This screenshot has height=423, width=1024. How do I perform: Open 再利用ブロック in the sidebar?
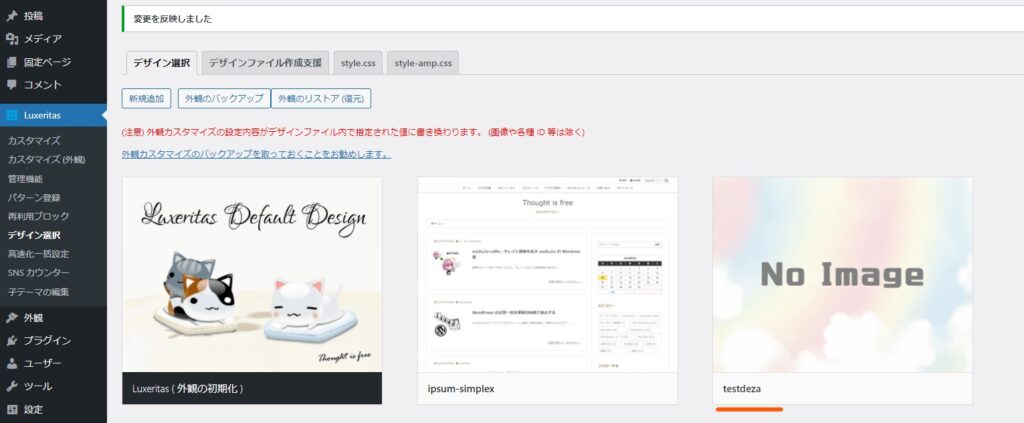pos(39,216)
